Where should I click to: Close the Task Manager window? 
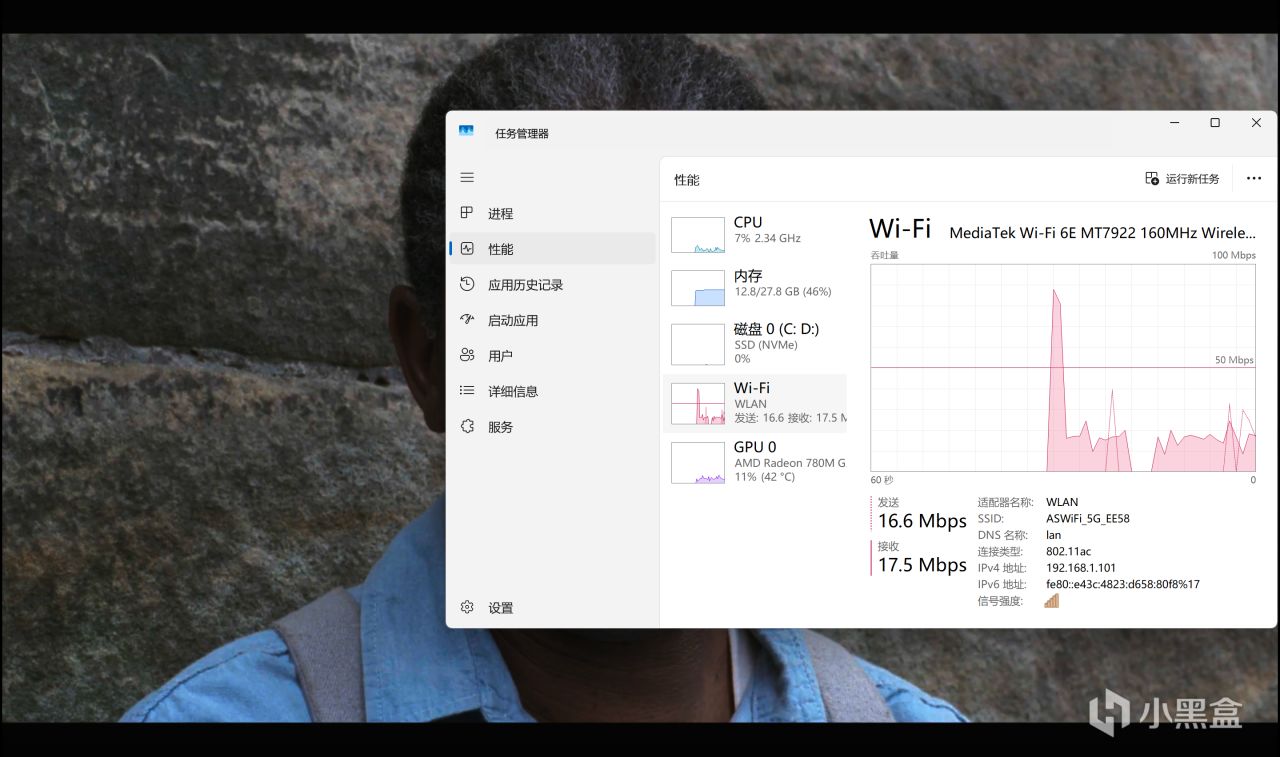[x=1256, y=123]
